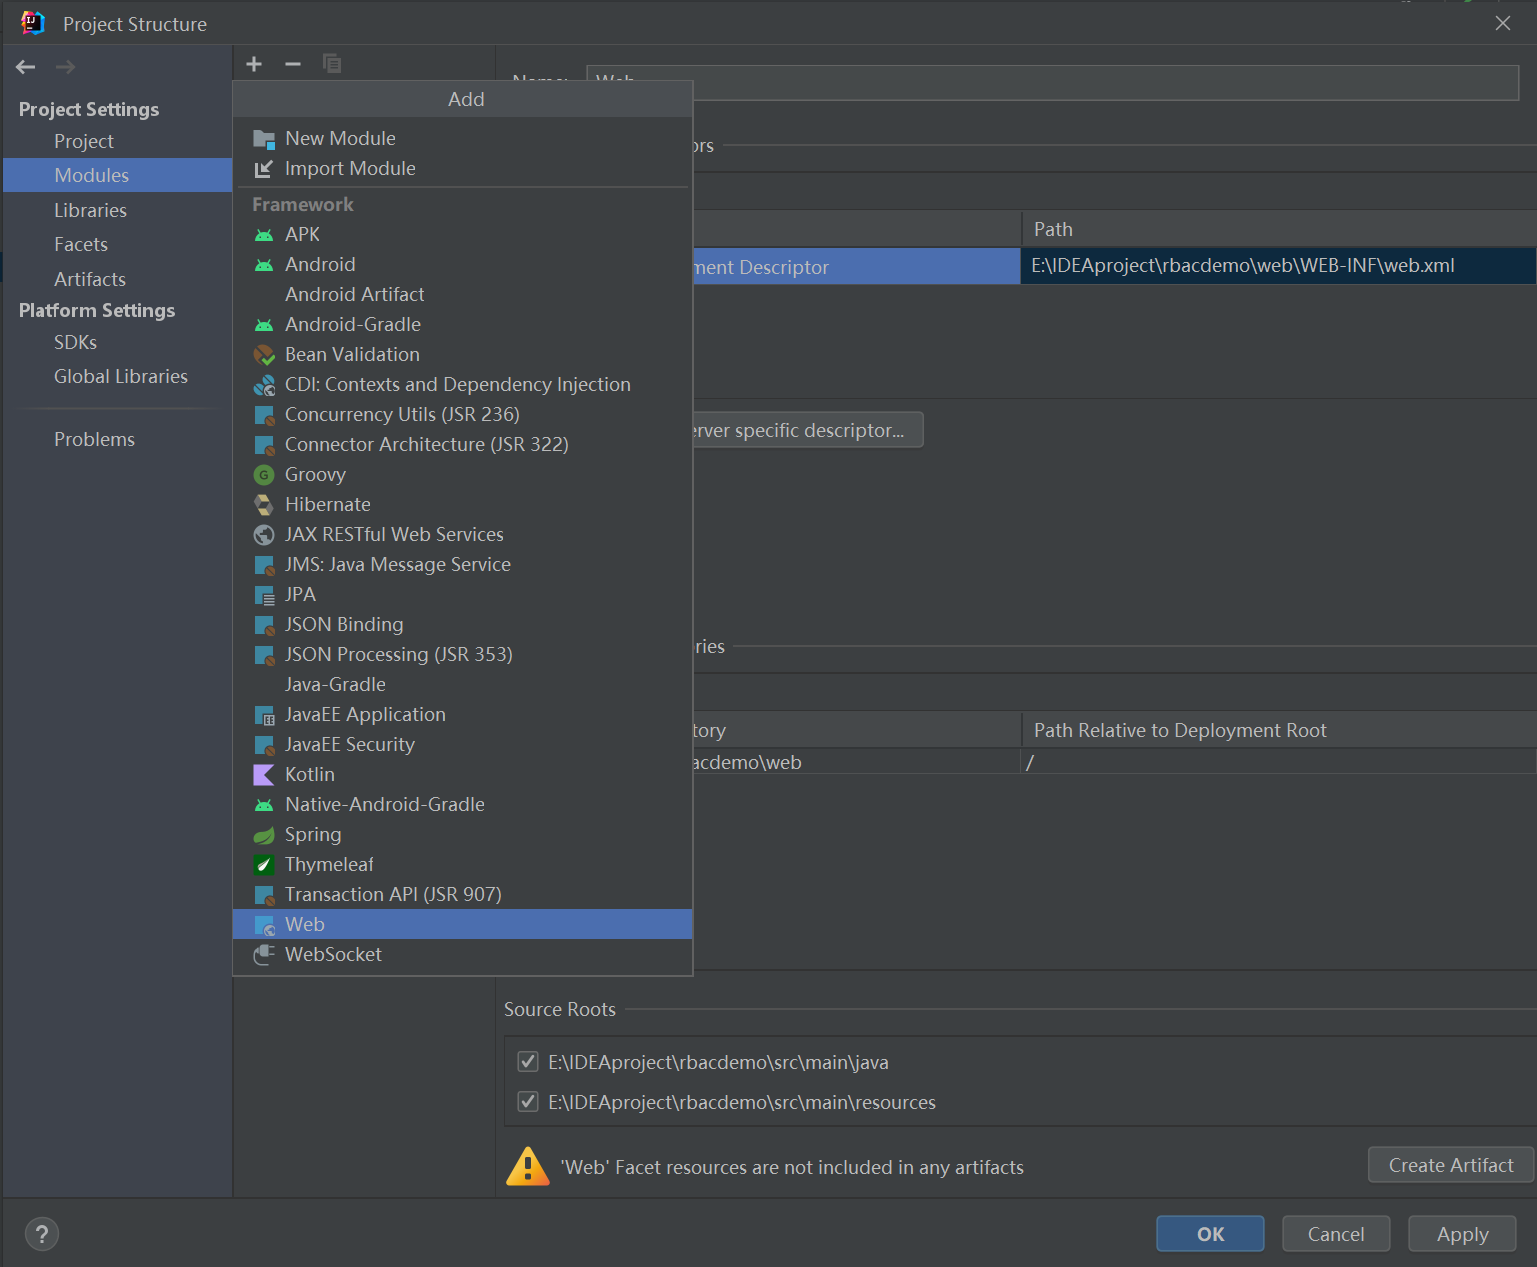Image resolution: width=1537 pixels, height=1267 pixels.
Task: Click the warning triangle icon
Action: 527,1166
